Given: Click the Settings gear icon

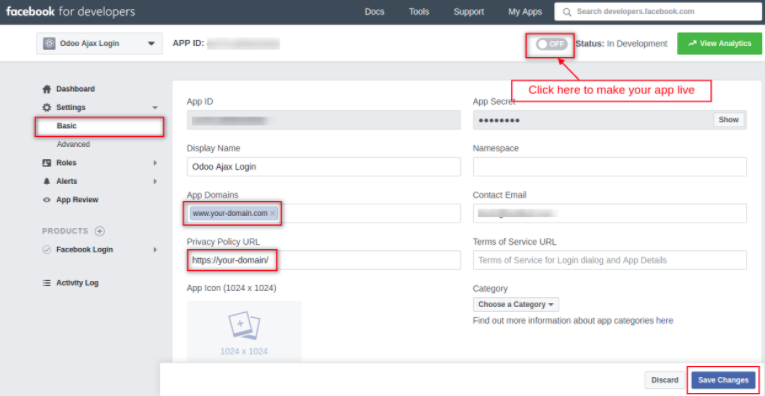Looking at the screenshot, I should pyautogui.click(x=47, y=107).
